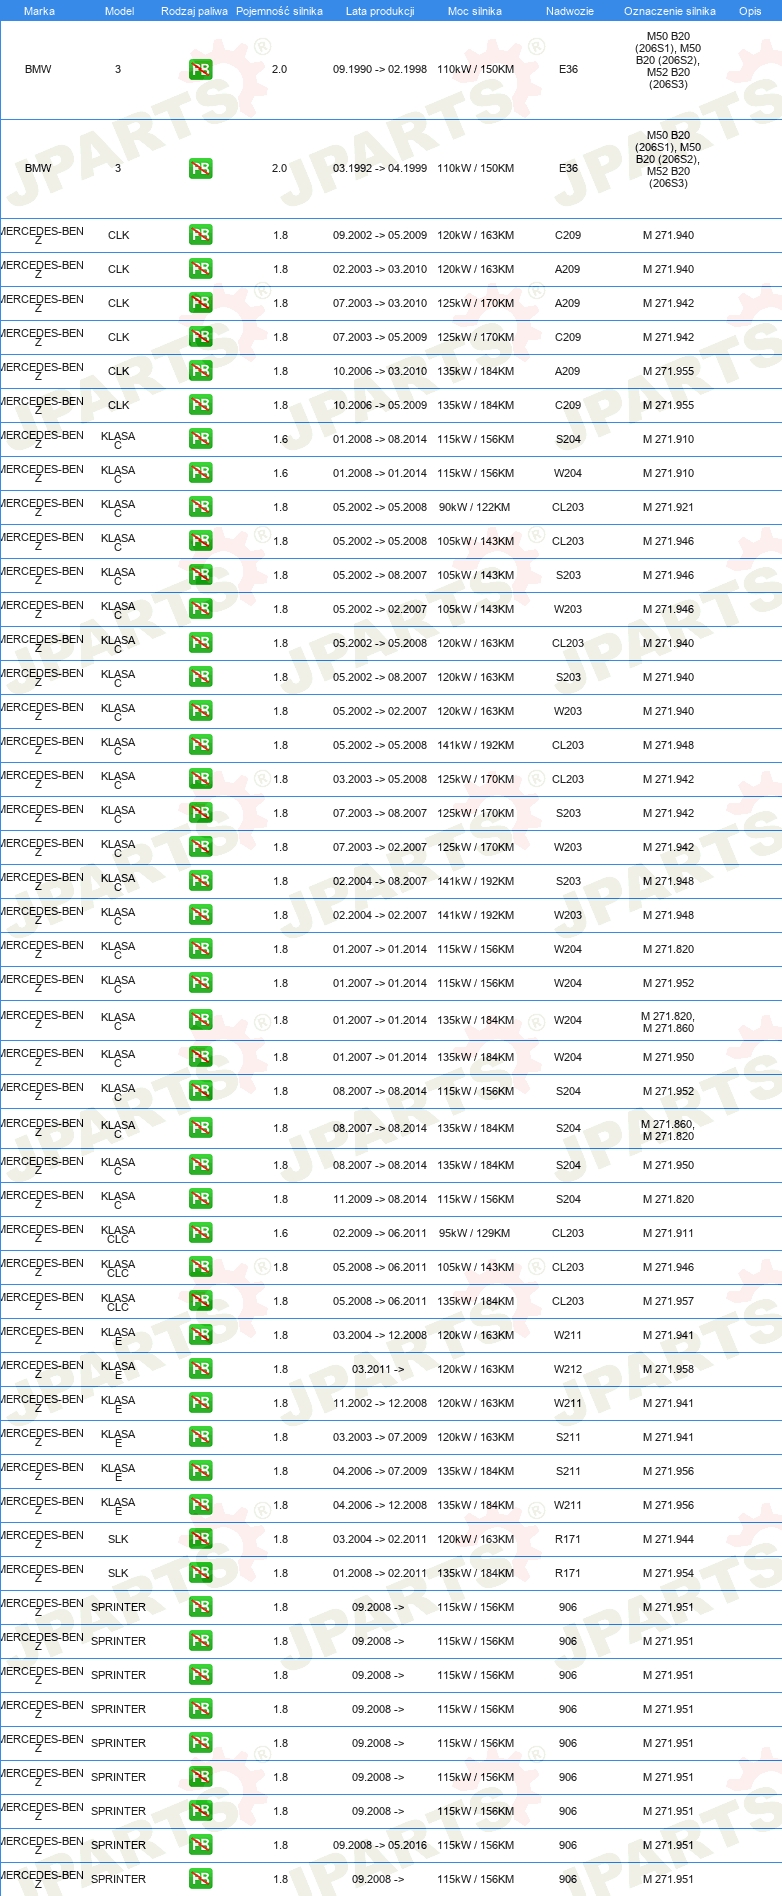Click petrol icon in KLASA CLC M 271.911 row

pos(200,1233)
